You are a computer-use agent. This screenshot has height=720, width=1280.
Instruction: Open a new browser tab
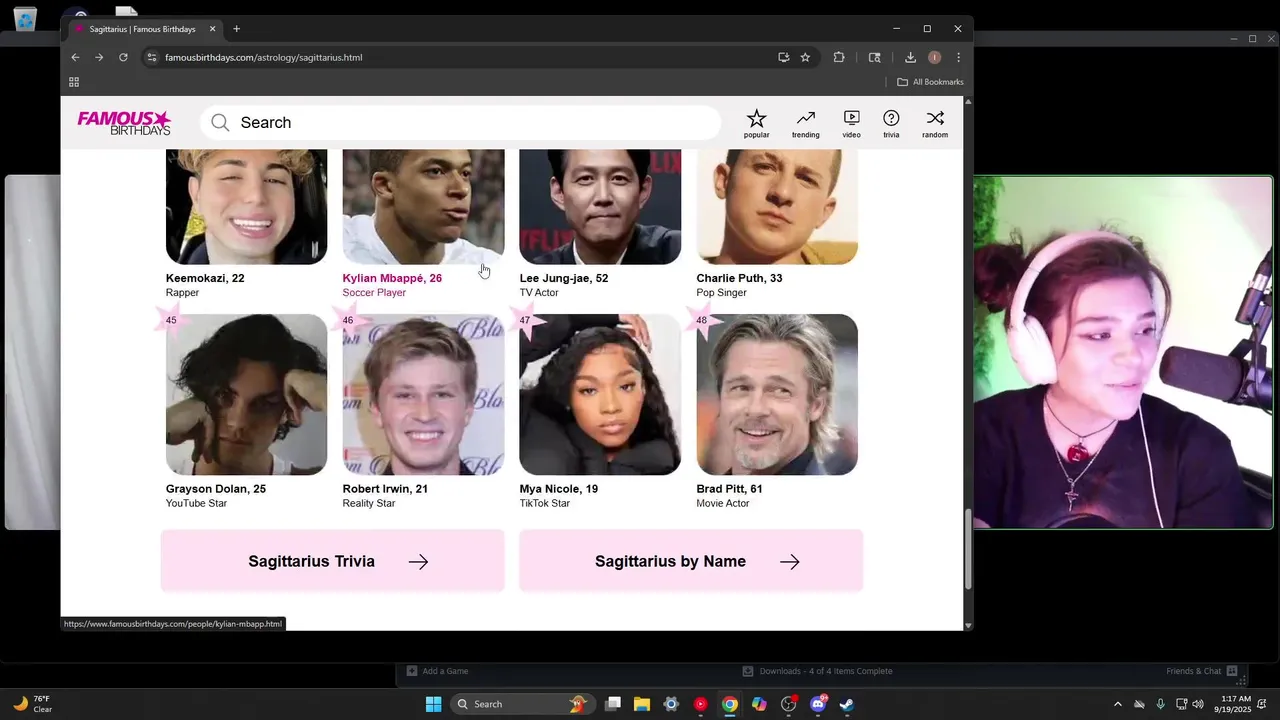[x=237, y=29]
